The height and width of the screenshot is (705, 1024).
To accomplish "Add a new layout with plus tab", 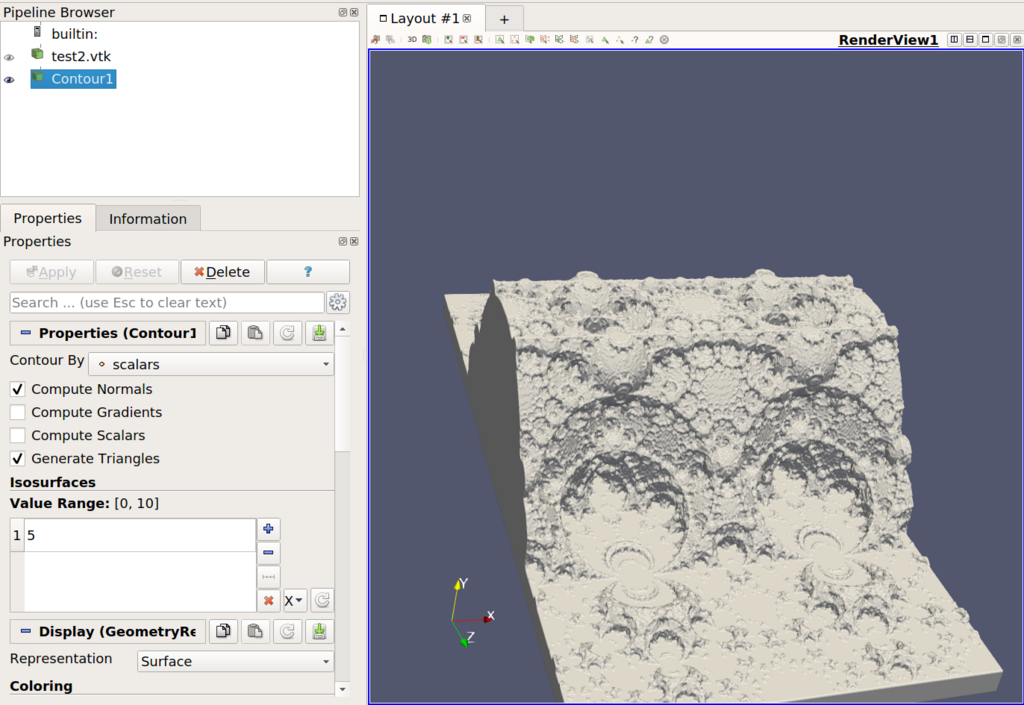I will pos(504,20).
